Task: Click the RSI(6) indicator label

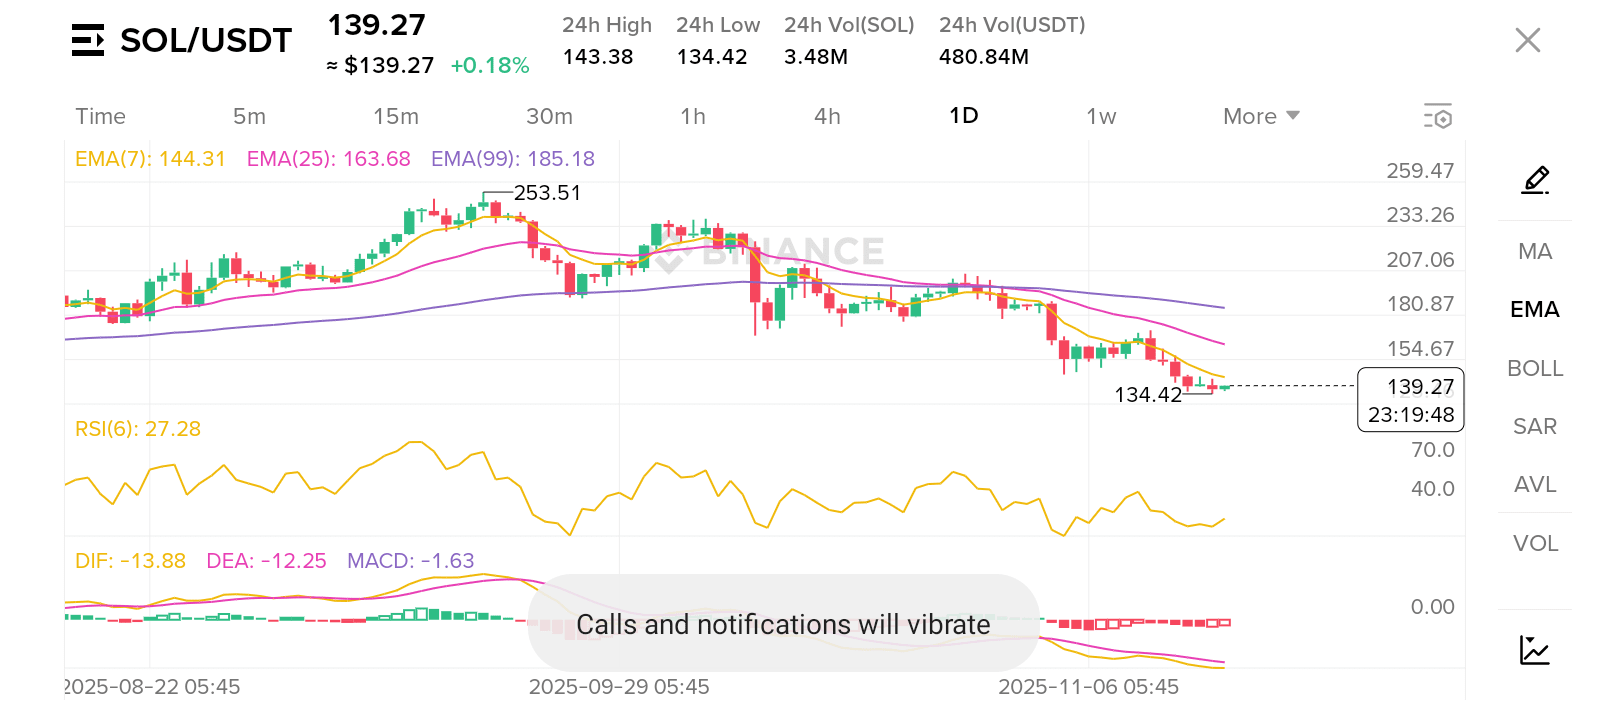Action: coord(138,429)
